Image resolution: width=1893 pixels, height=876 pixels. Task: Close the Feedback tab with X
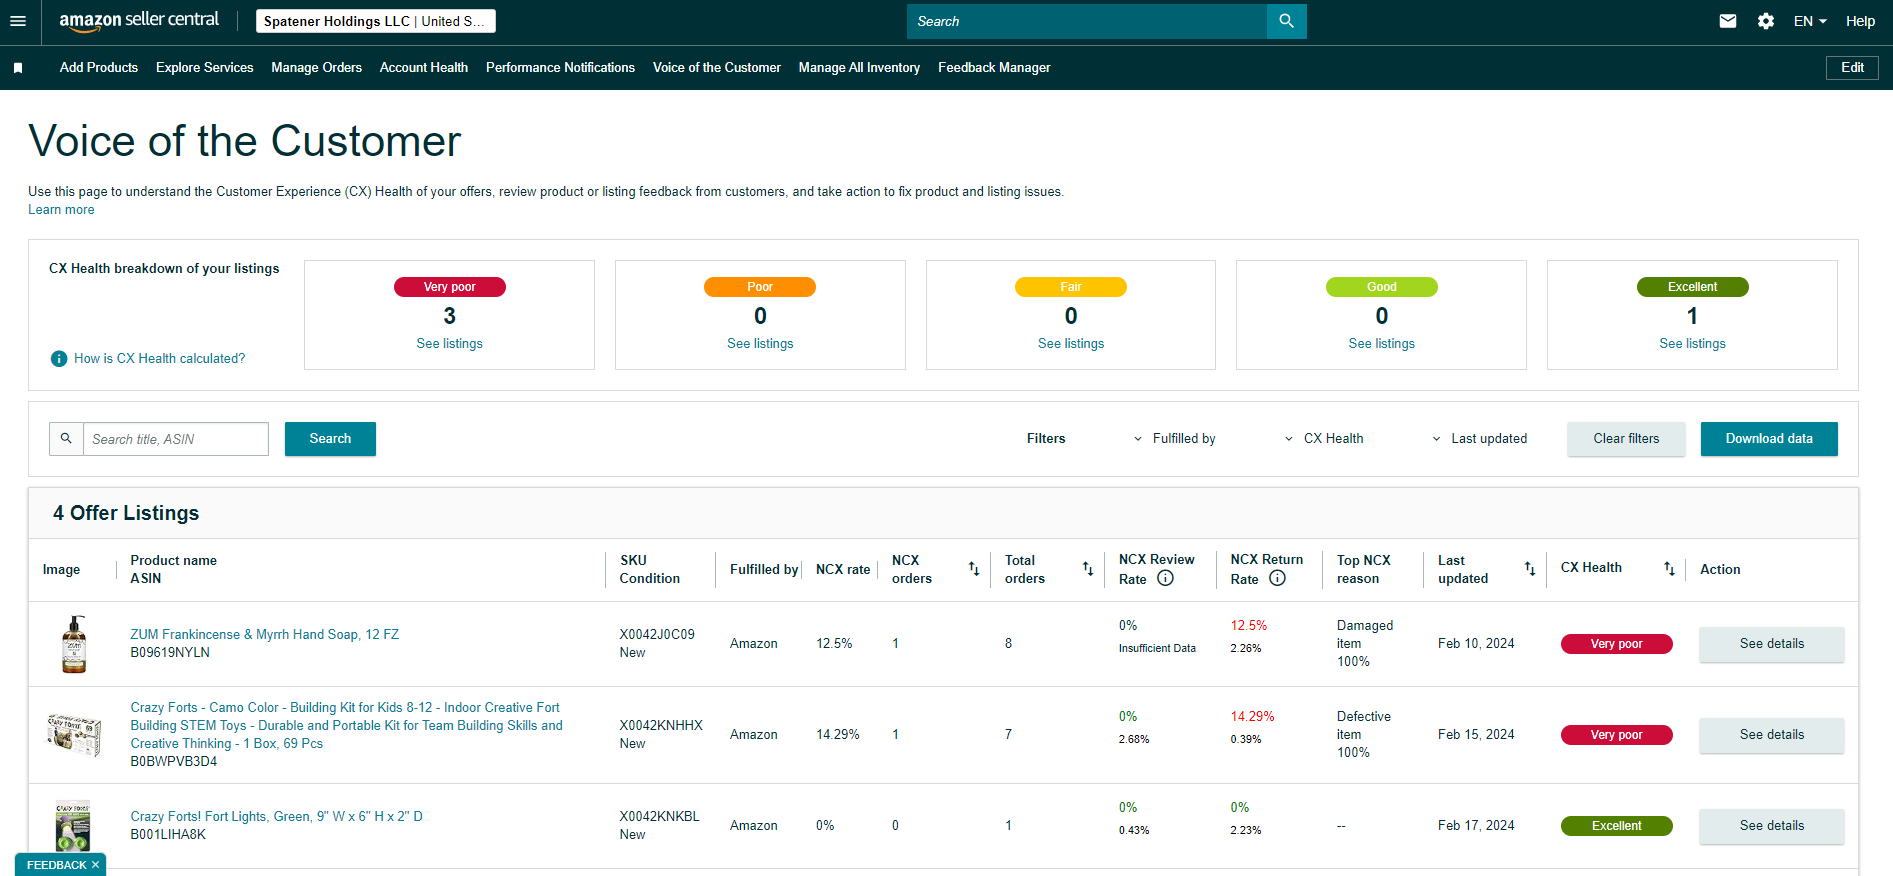[x=96, y=865]
